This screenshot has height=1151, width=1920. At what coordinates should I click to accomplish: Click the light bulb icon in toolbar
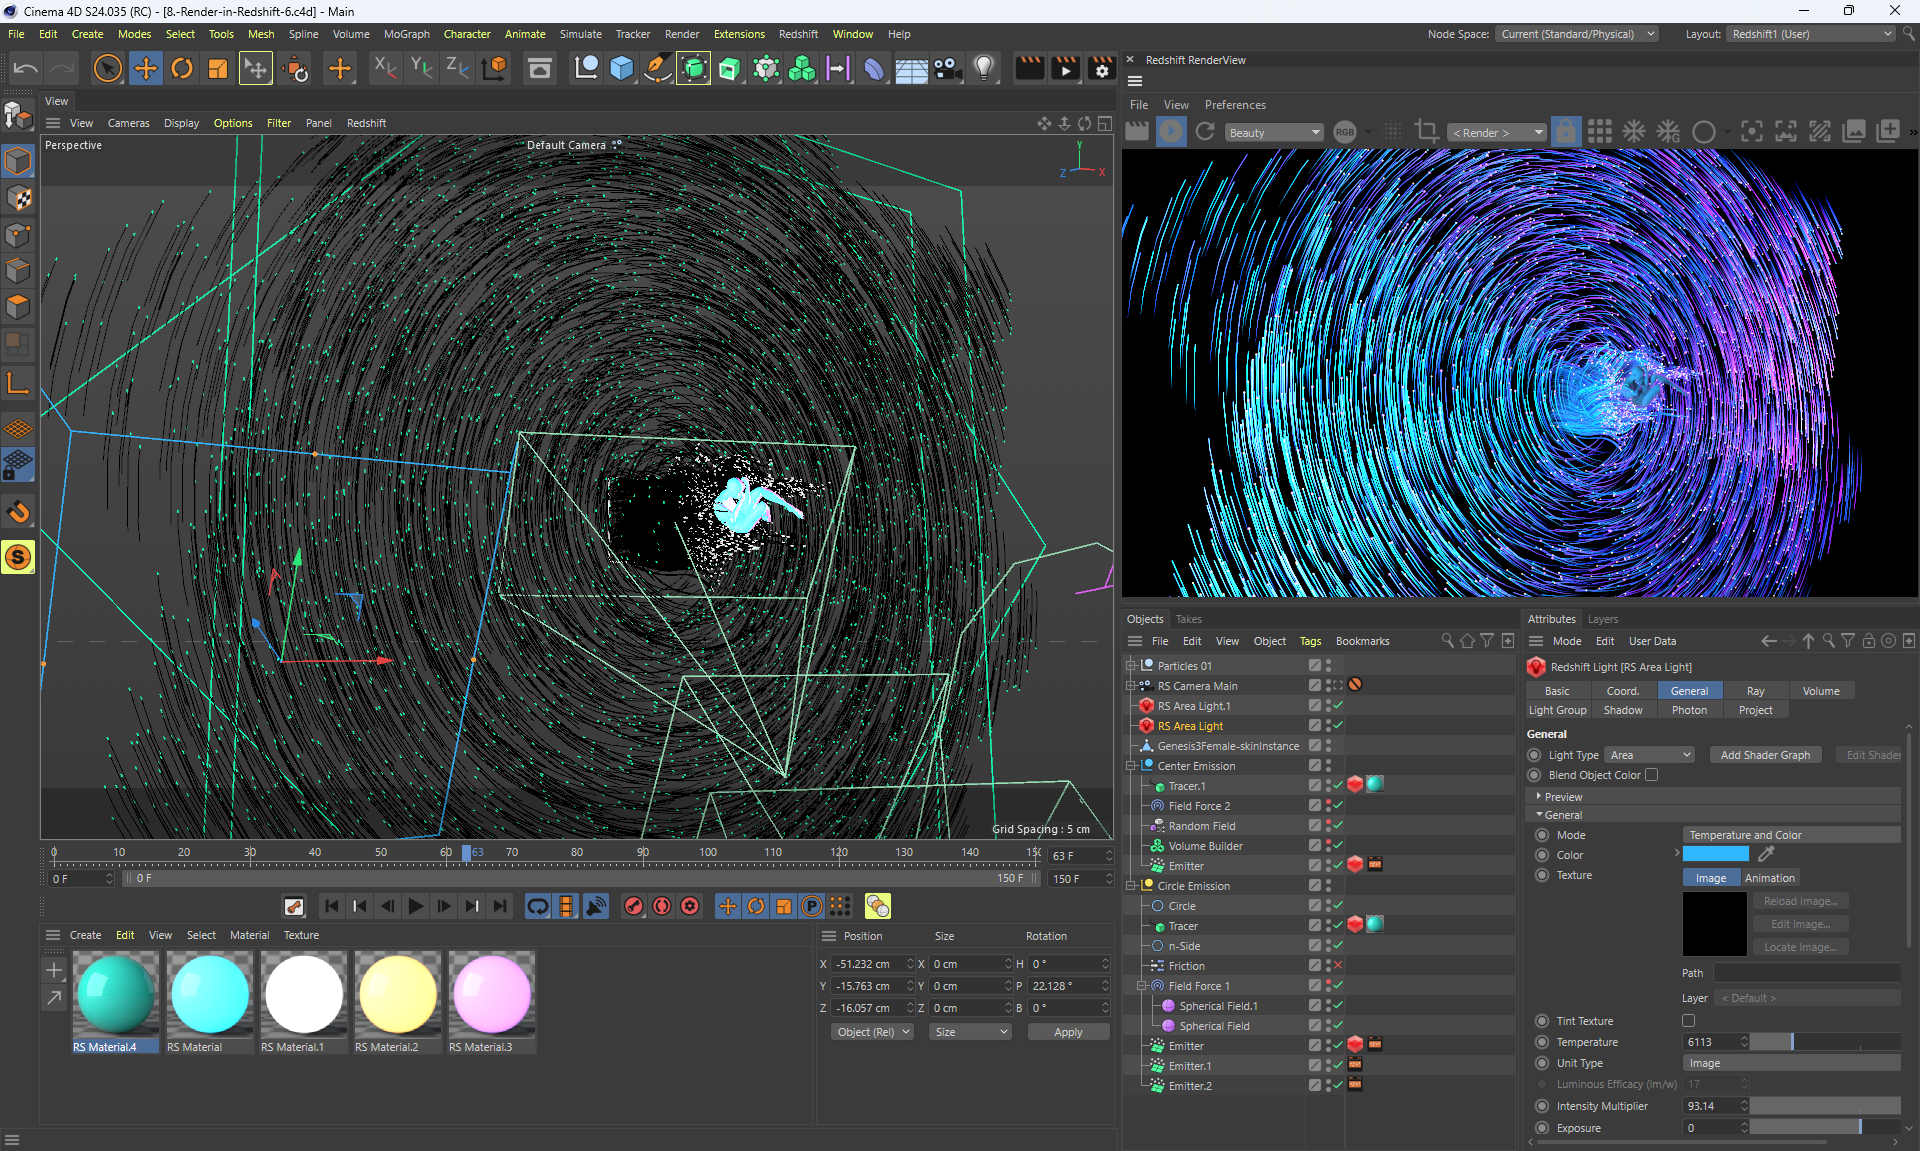pos(984,68)
